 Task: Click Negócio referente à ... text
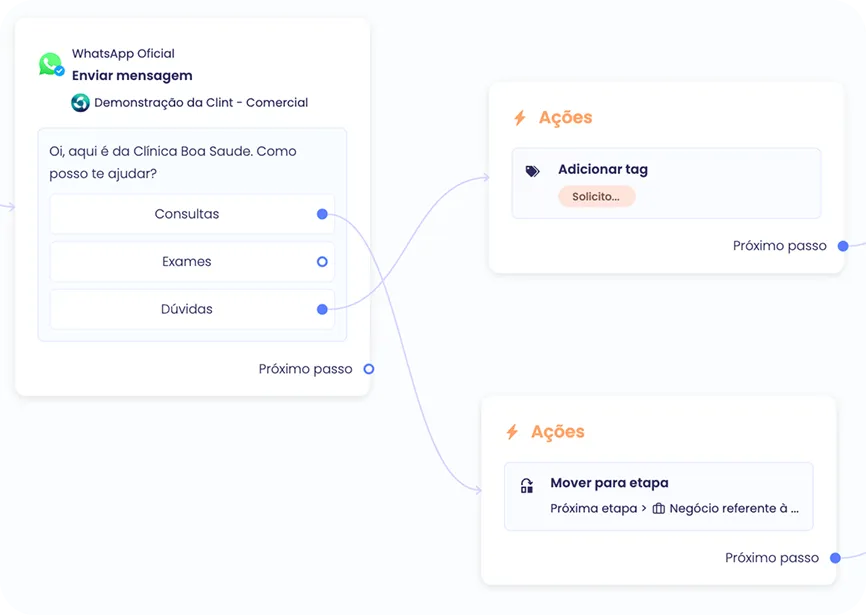point(734,508)
